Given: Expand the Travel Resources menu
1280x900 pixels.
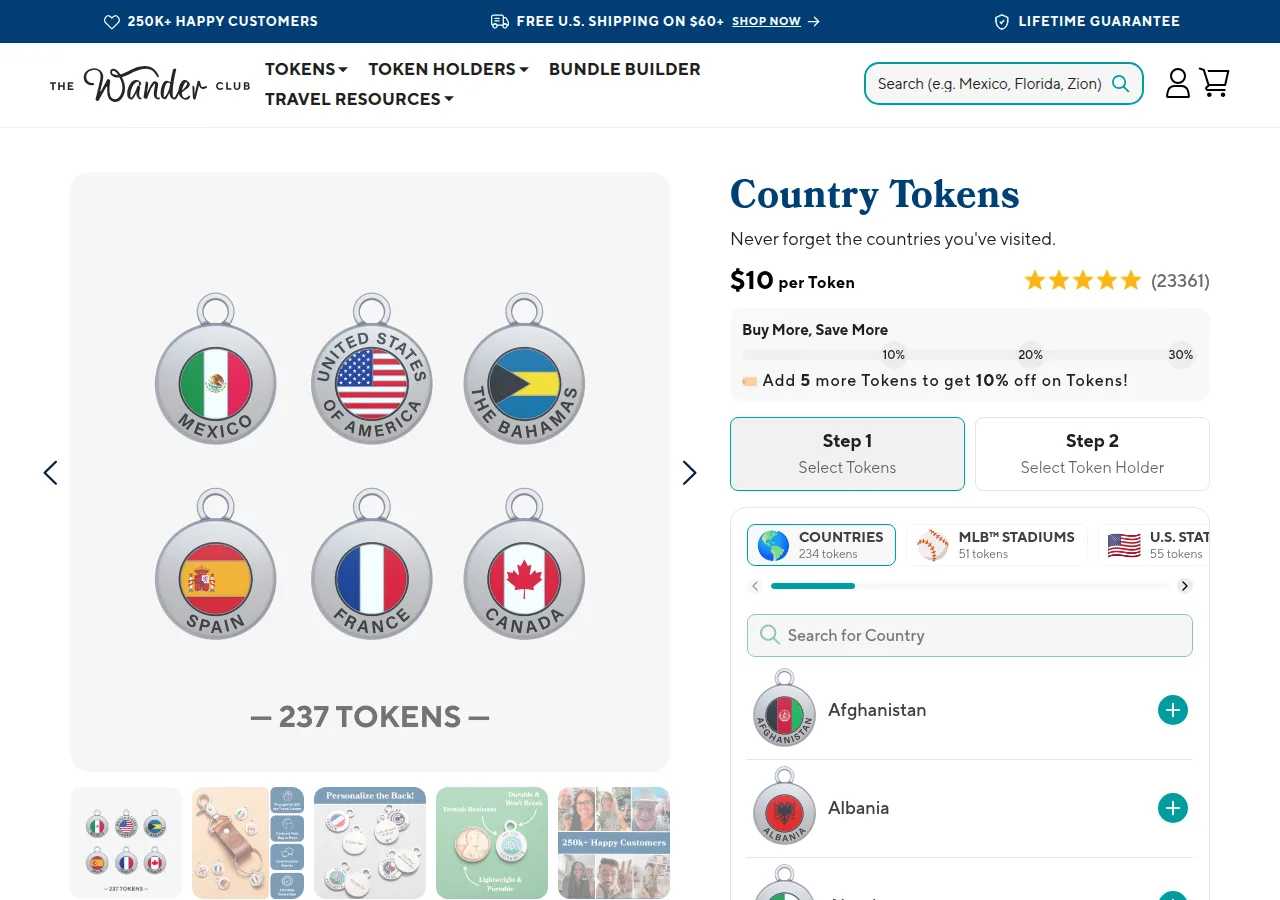Looking at the screenshot, I should [359, 99].
